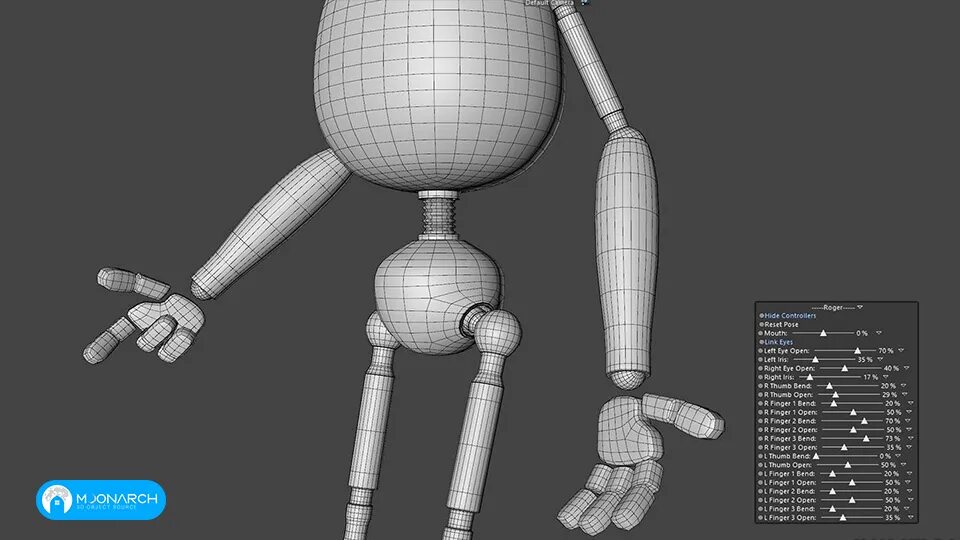Click the keyframe dot beside Mouth

pos(760,333)
